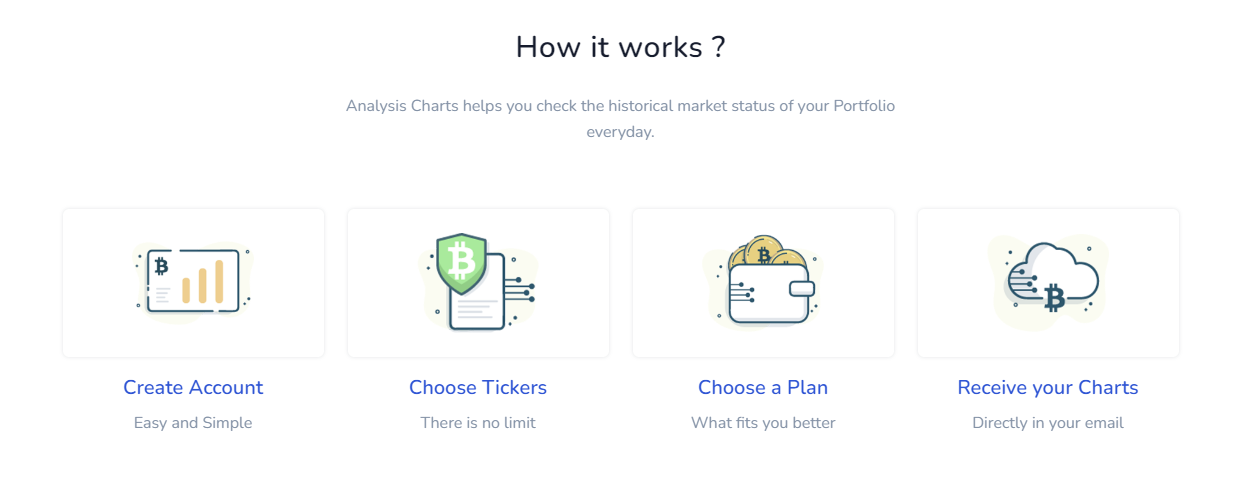Click the wallet with coins illustration

pos(763,281)
